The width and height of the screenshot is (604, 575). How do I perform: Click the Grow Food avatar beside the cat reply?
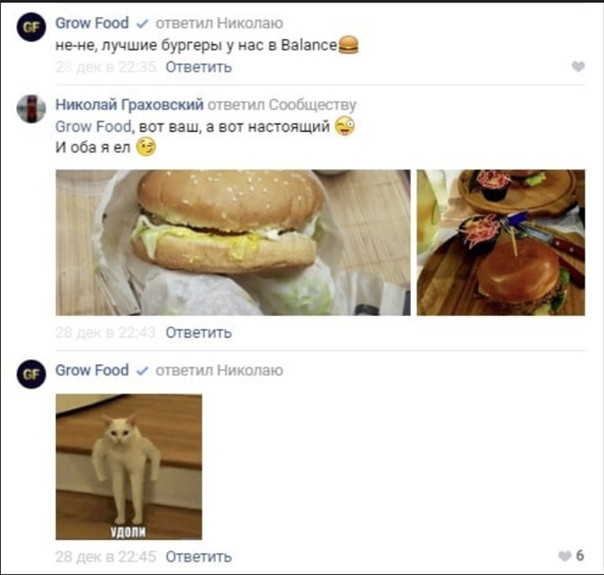(x=31, y=374)
